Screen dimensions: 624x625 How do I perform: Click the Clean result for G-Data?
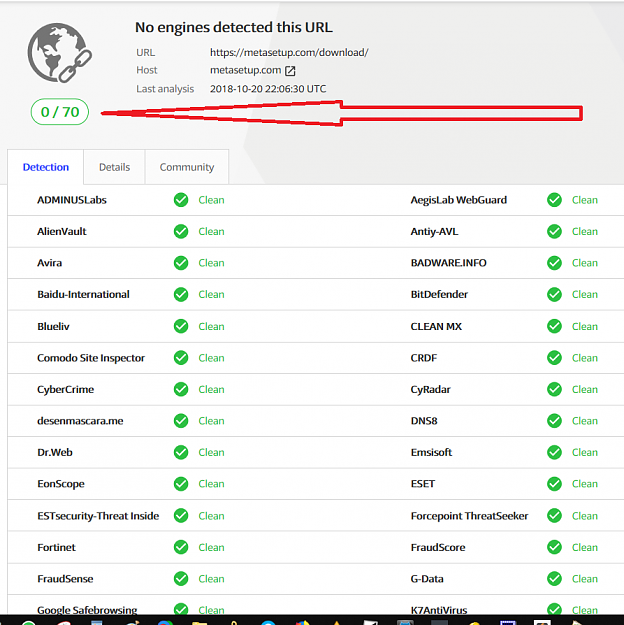(x=585, y=579)
